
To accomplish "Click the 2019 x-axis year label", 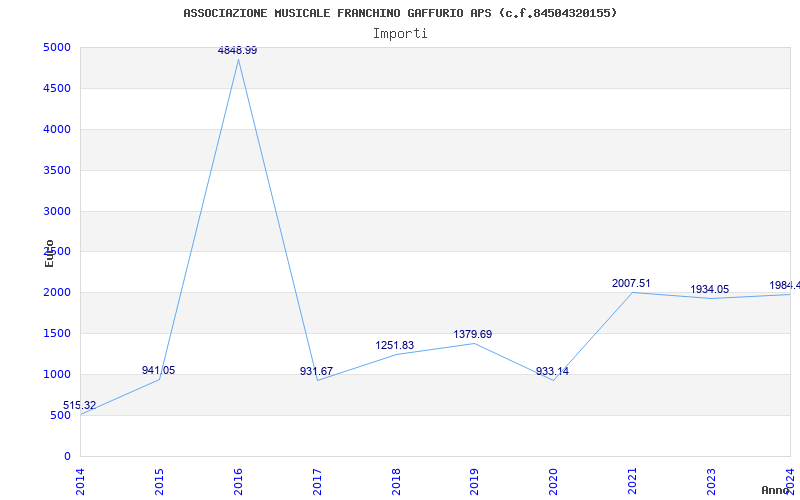I will coord(474,482).
